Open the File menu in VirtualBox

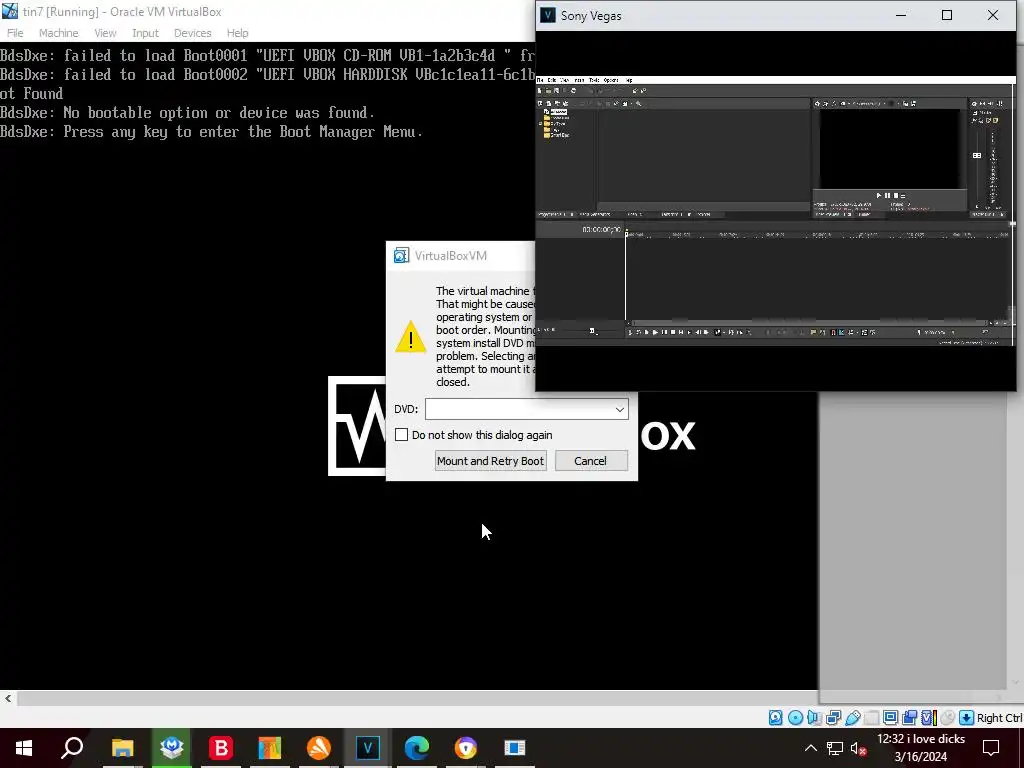(x=15, y=33)
